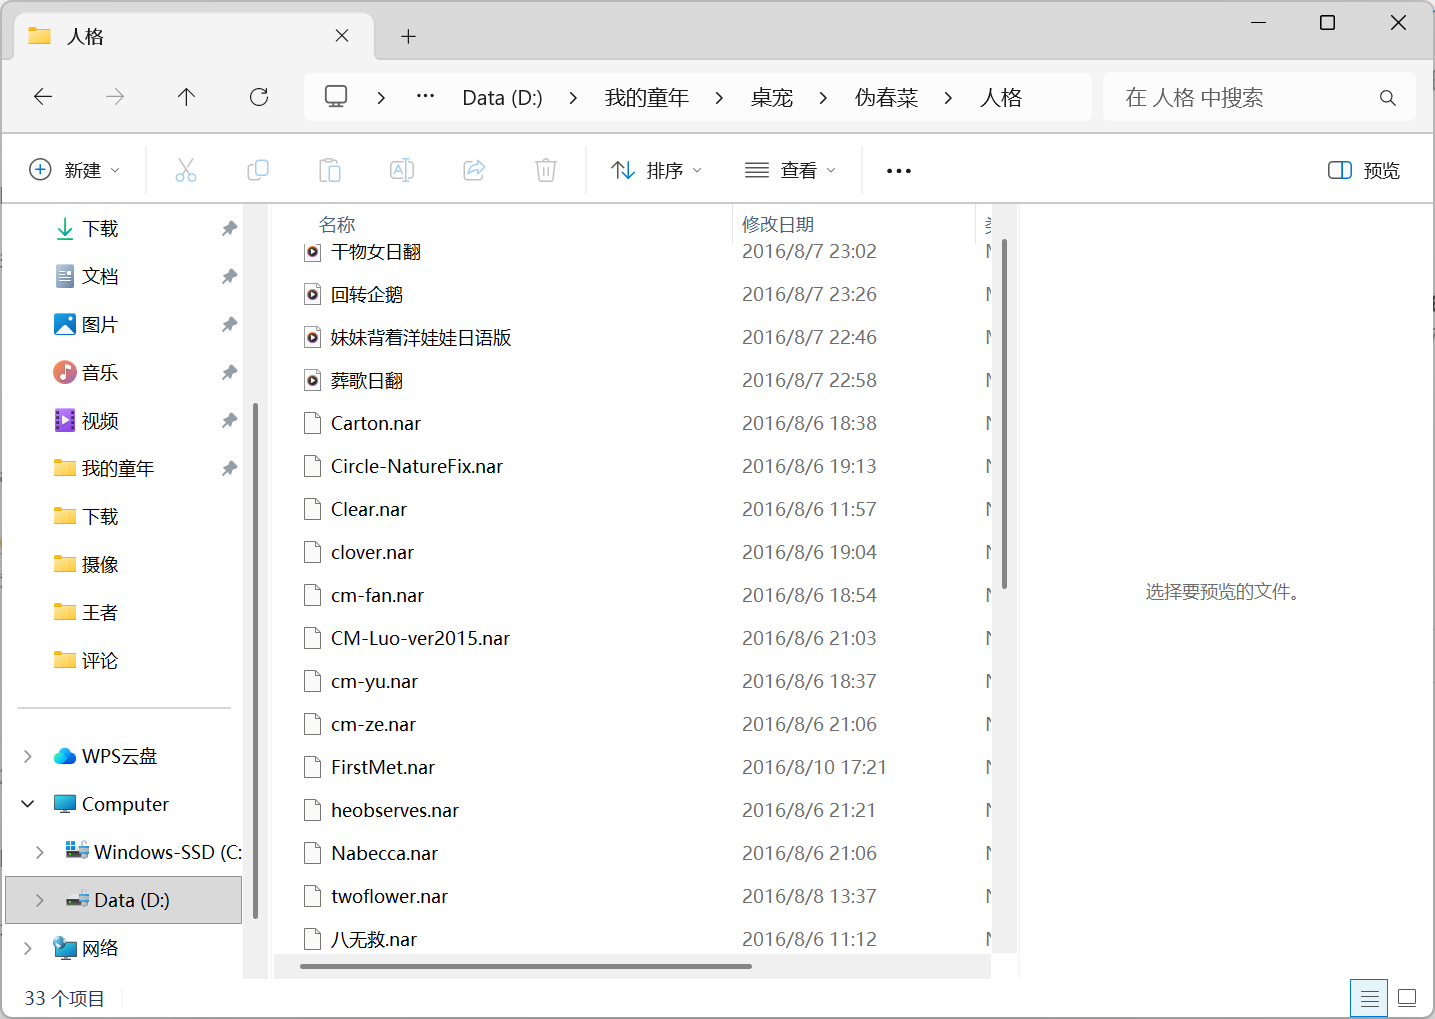1435x1019 pixels.
Task: Open the chevron after 桌宠 in path
Action: coord(823,98)
